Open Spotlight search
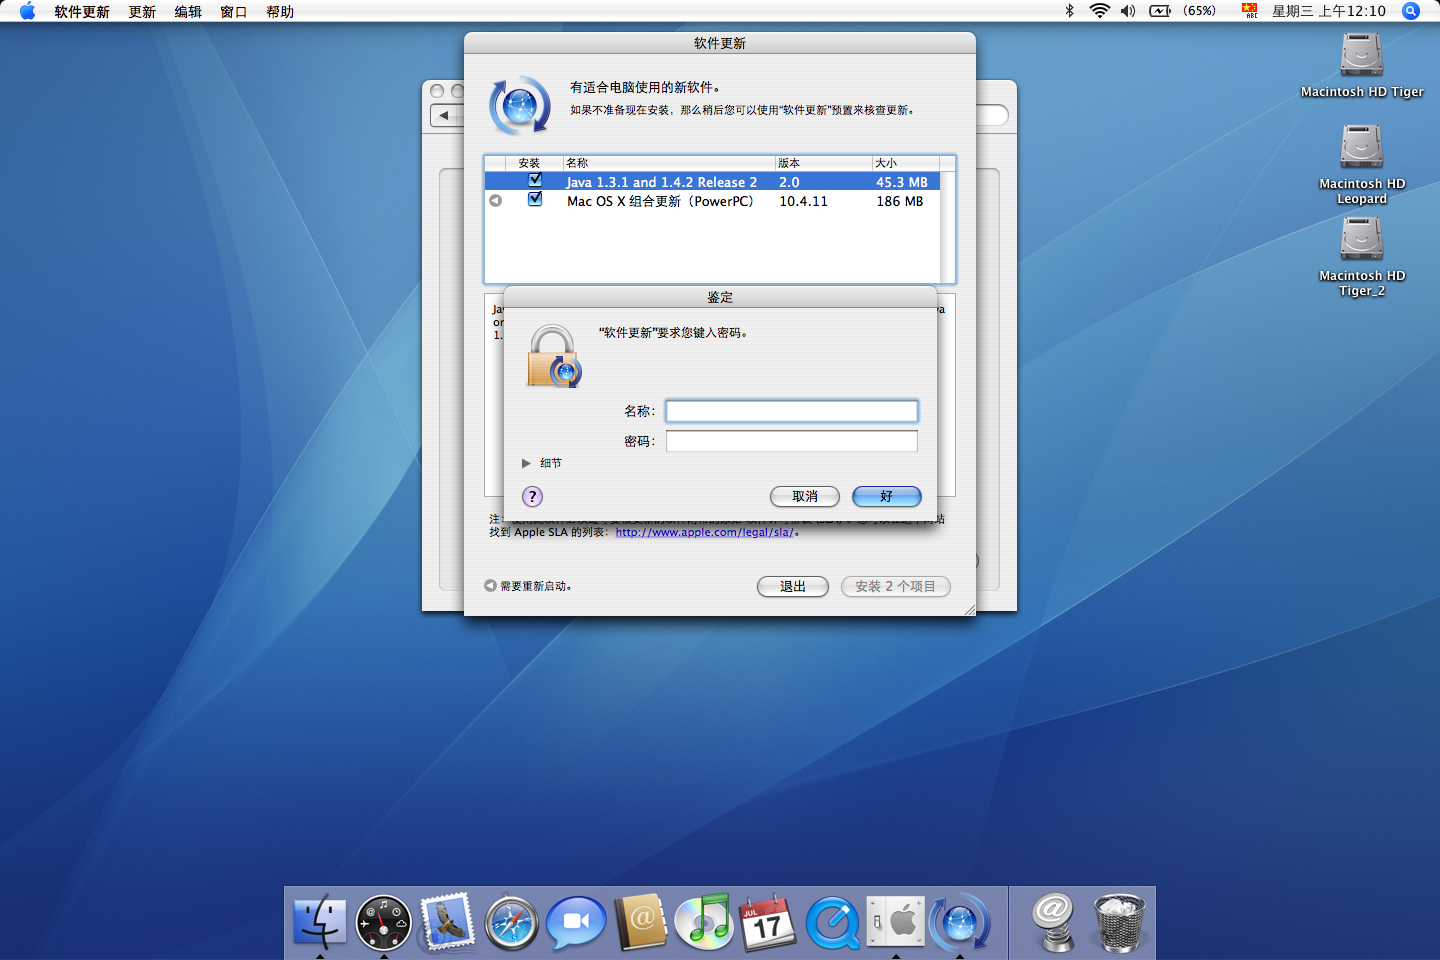Screen dimensions: 1440x960 pos(1411,11)
